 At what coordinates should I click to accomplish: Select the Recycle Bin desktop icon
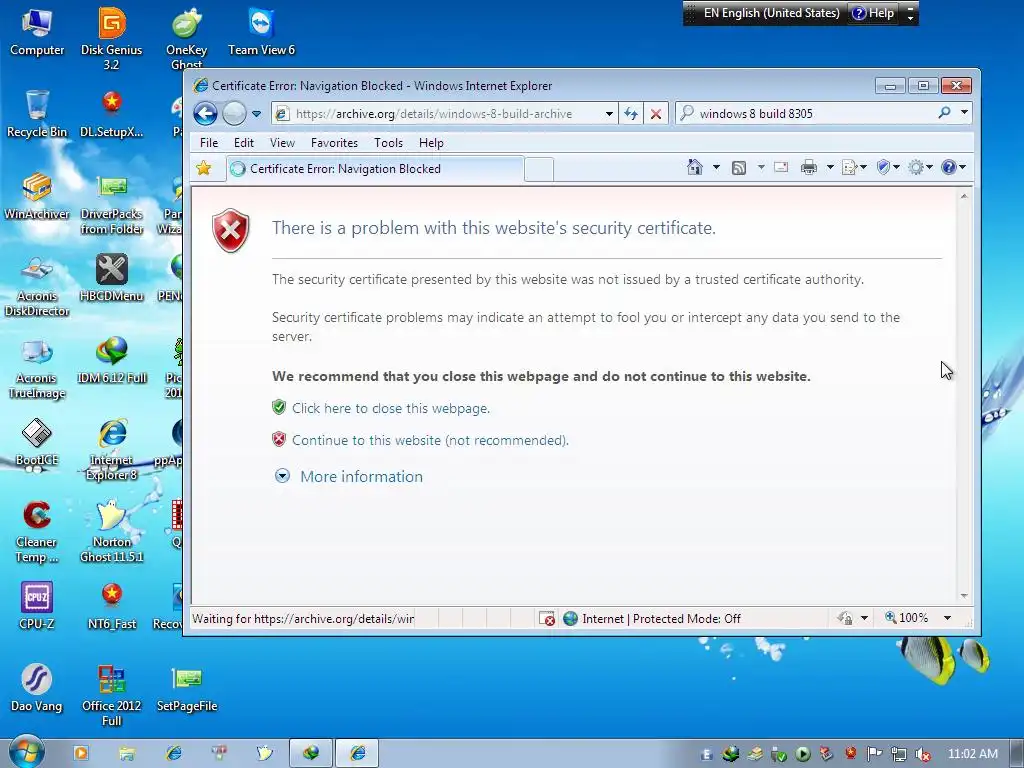tap(37, 114)
